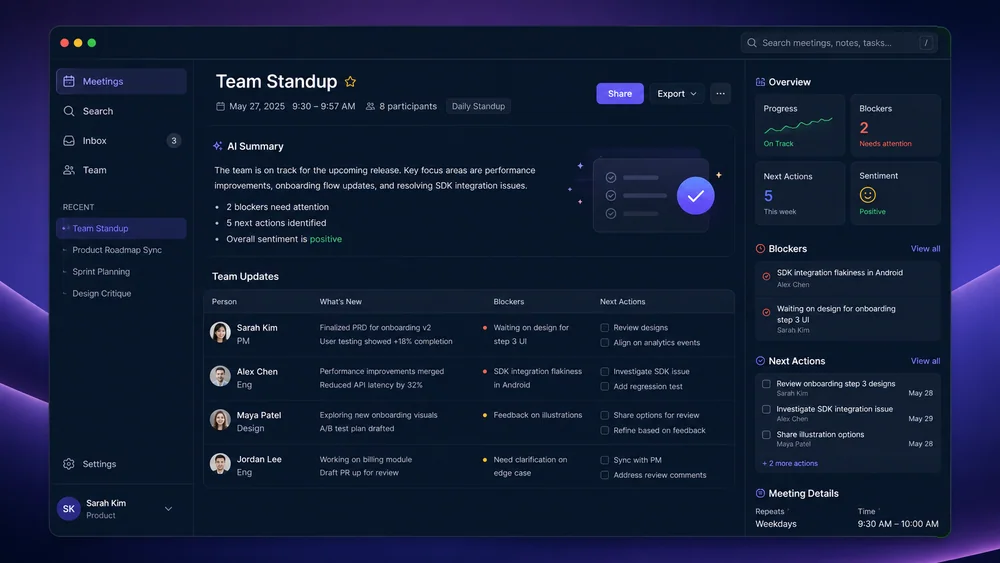Click the Meetings calendar icon
The width and height of the screenshot is (1000, 563).
tap(69, 81)
